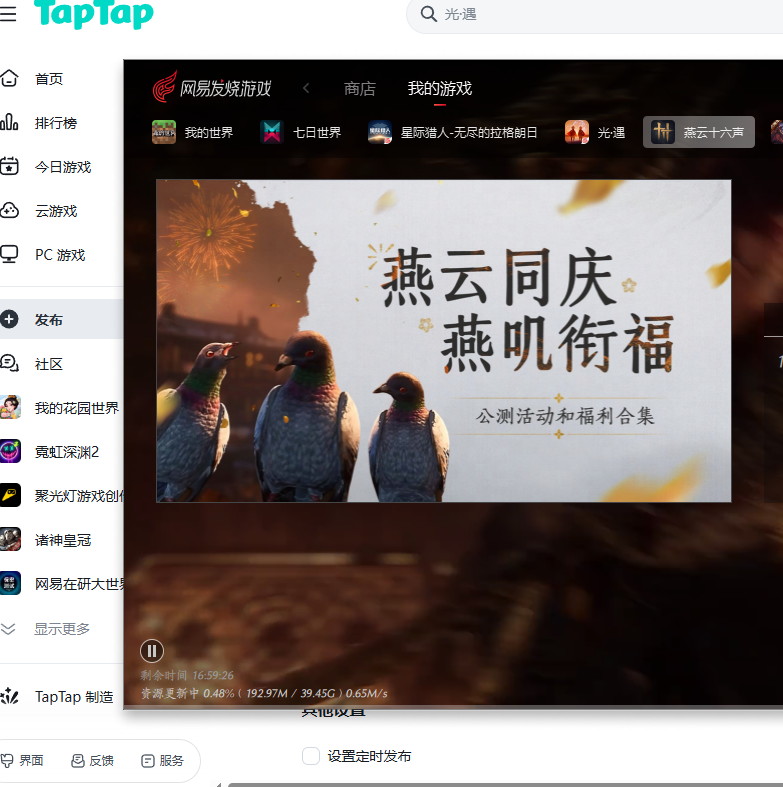Switch to 商店 tab in NetEase launcher
783x787 pixels.
(360, 89)
